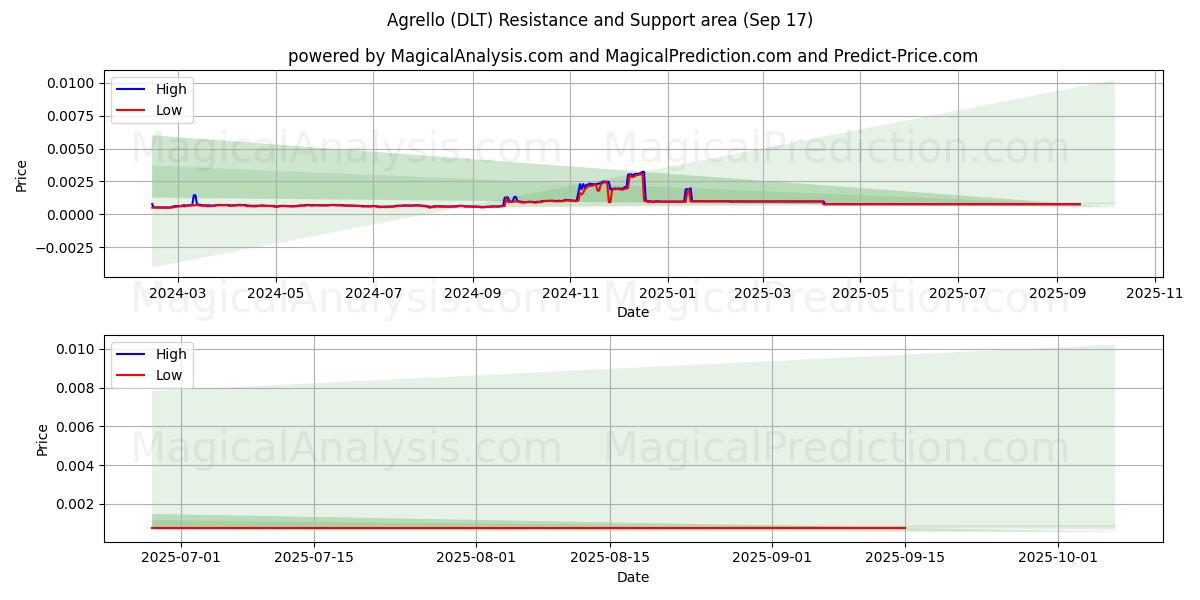Click the '0.004' price tick, bottom chart

tap(75, 466)
